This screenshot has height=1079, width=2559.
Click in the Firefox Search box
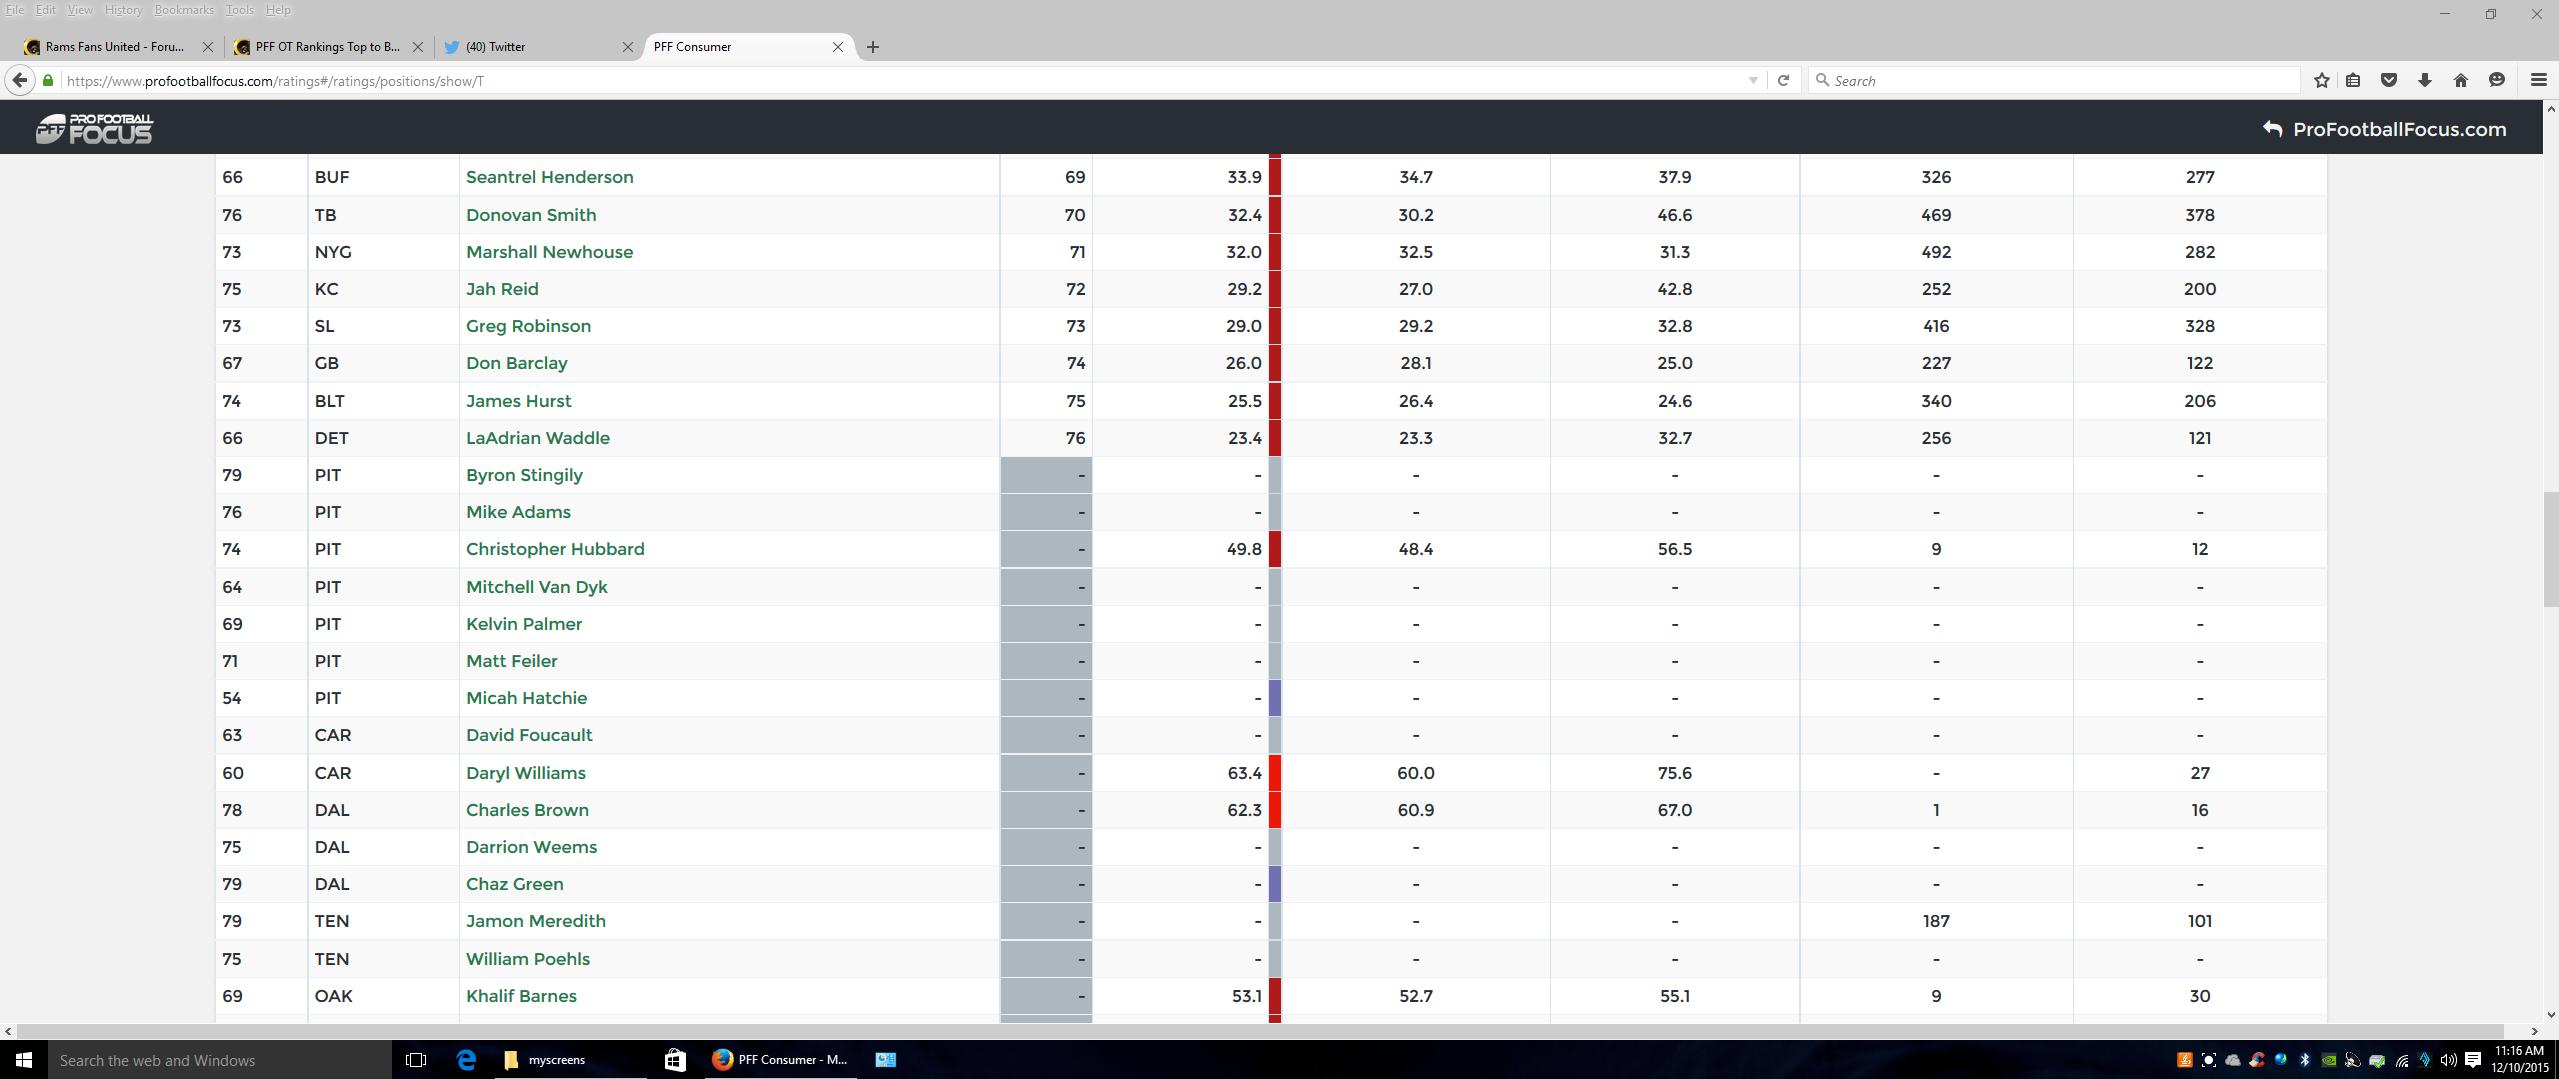click(x=2055, y=80)
